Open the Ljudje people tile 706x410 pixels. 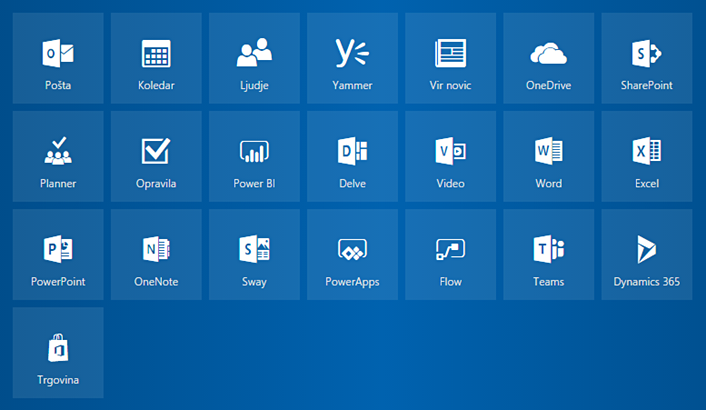coord(254,58)
